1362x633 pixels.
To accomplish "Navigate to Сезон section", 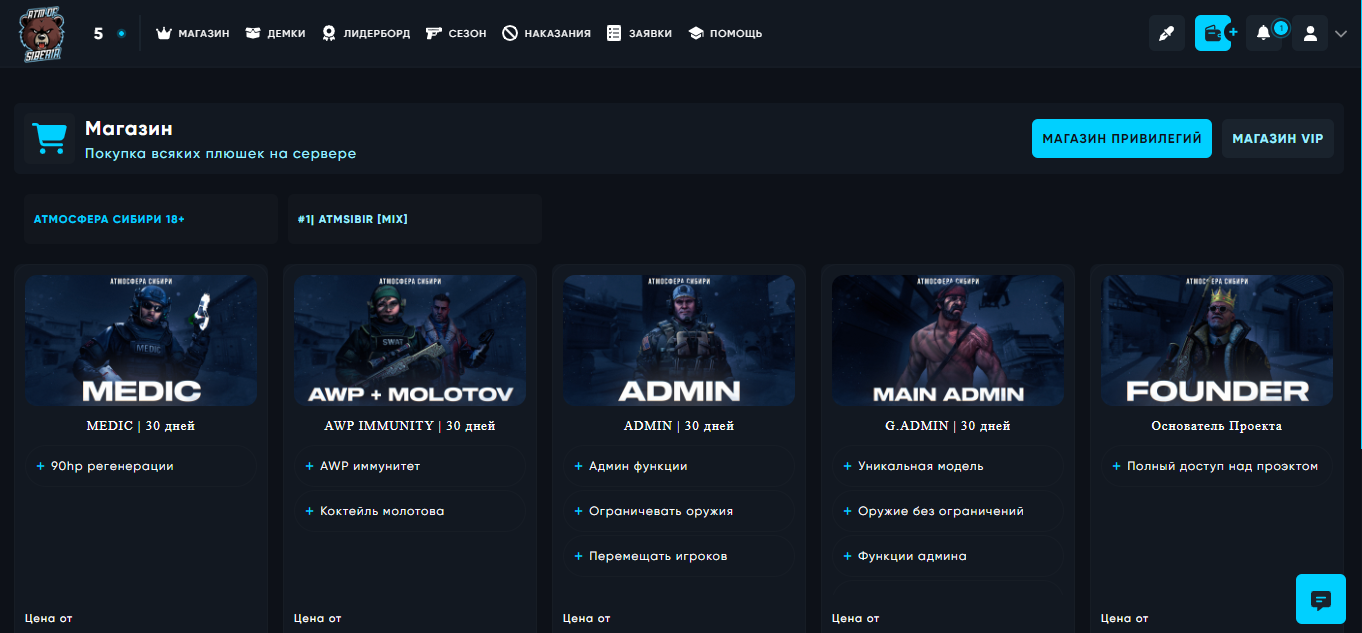I will pos(456,33).
